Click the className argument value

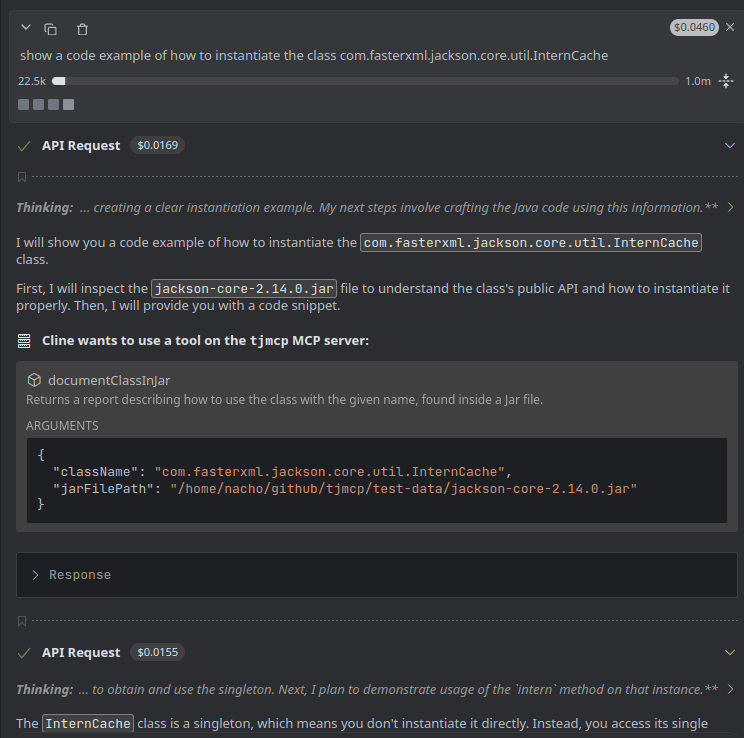(x=329, y=472)
